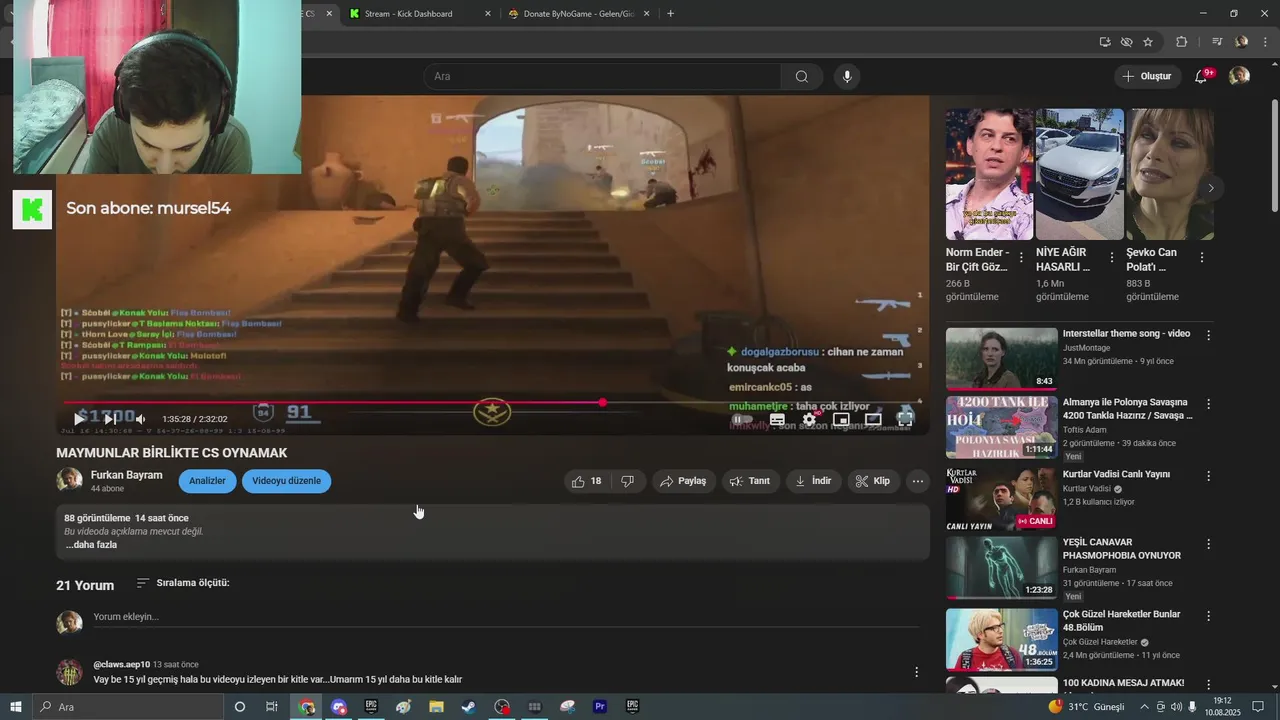Open Interstellar theme song video thumbnail

(1001, 359)
